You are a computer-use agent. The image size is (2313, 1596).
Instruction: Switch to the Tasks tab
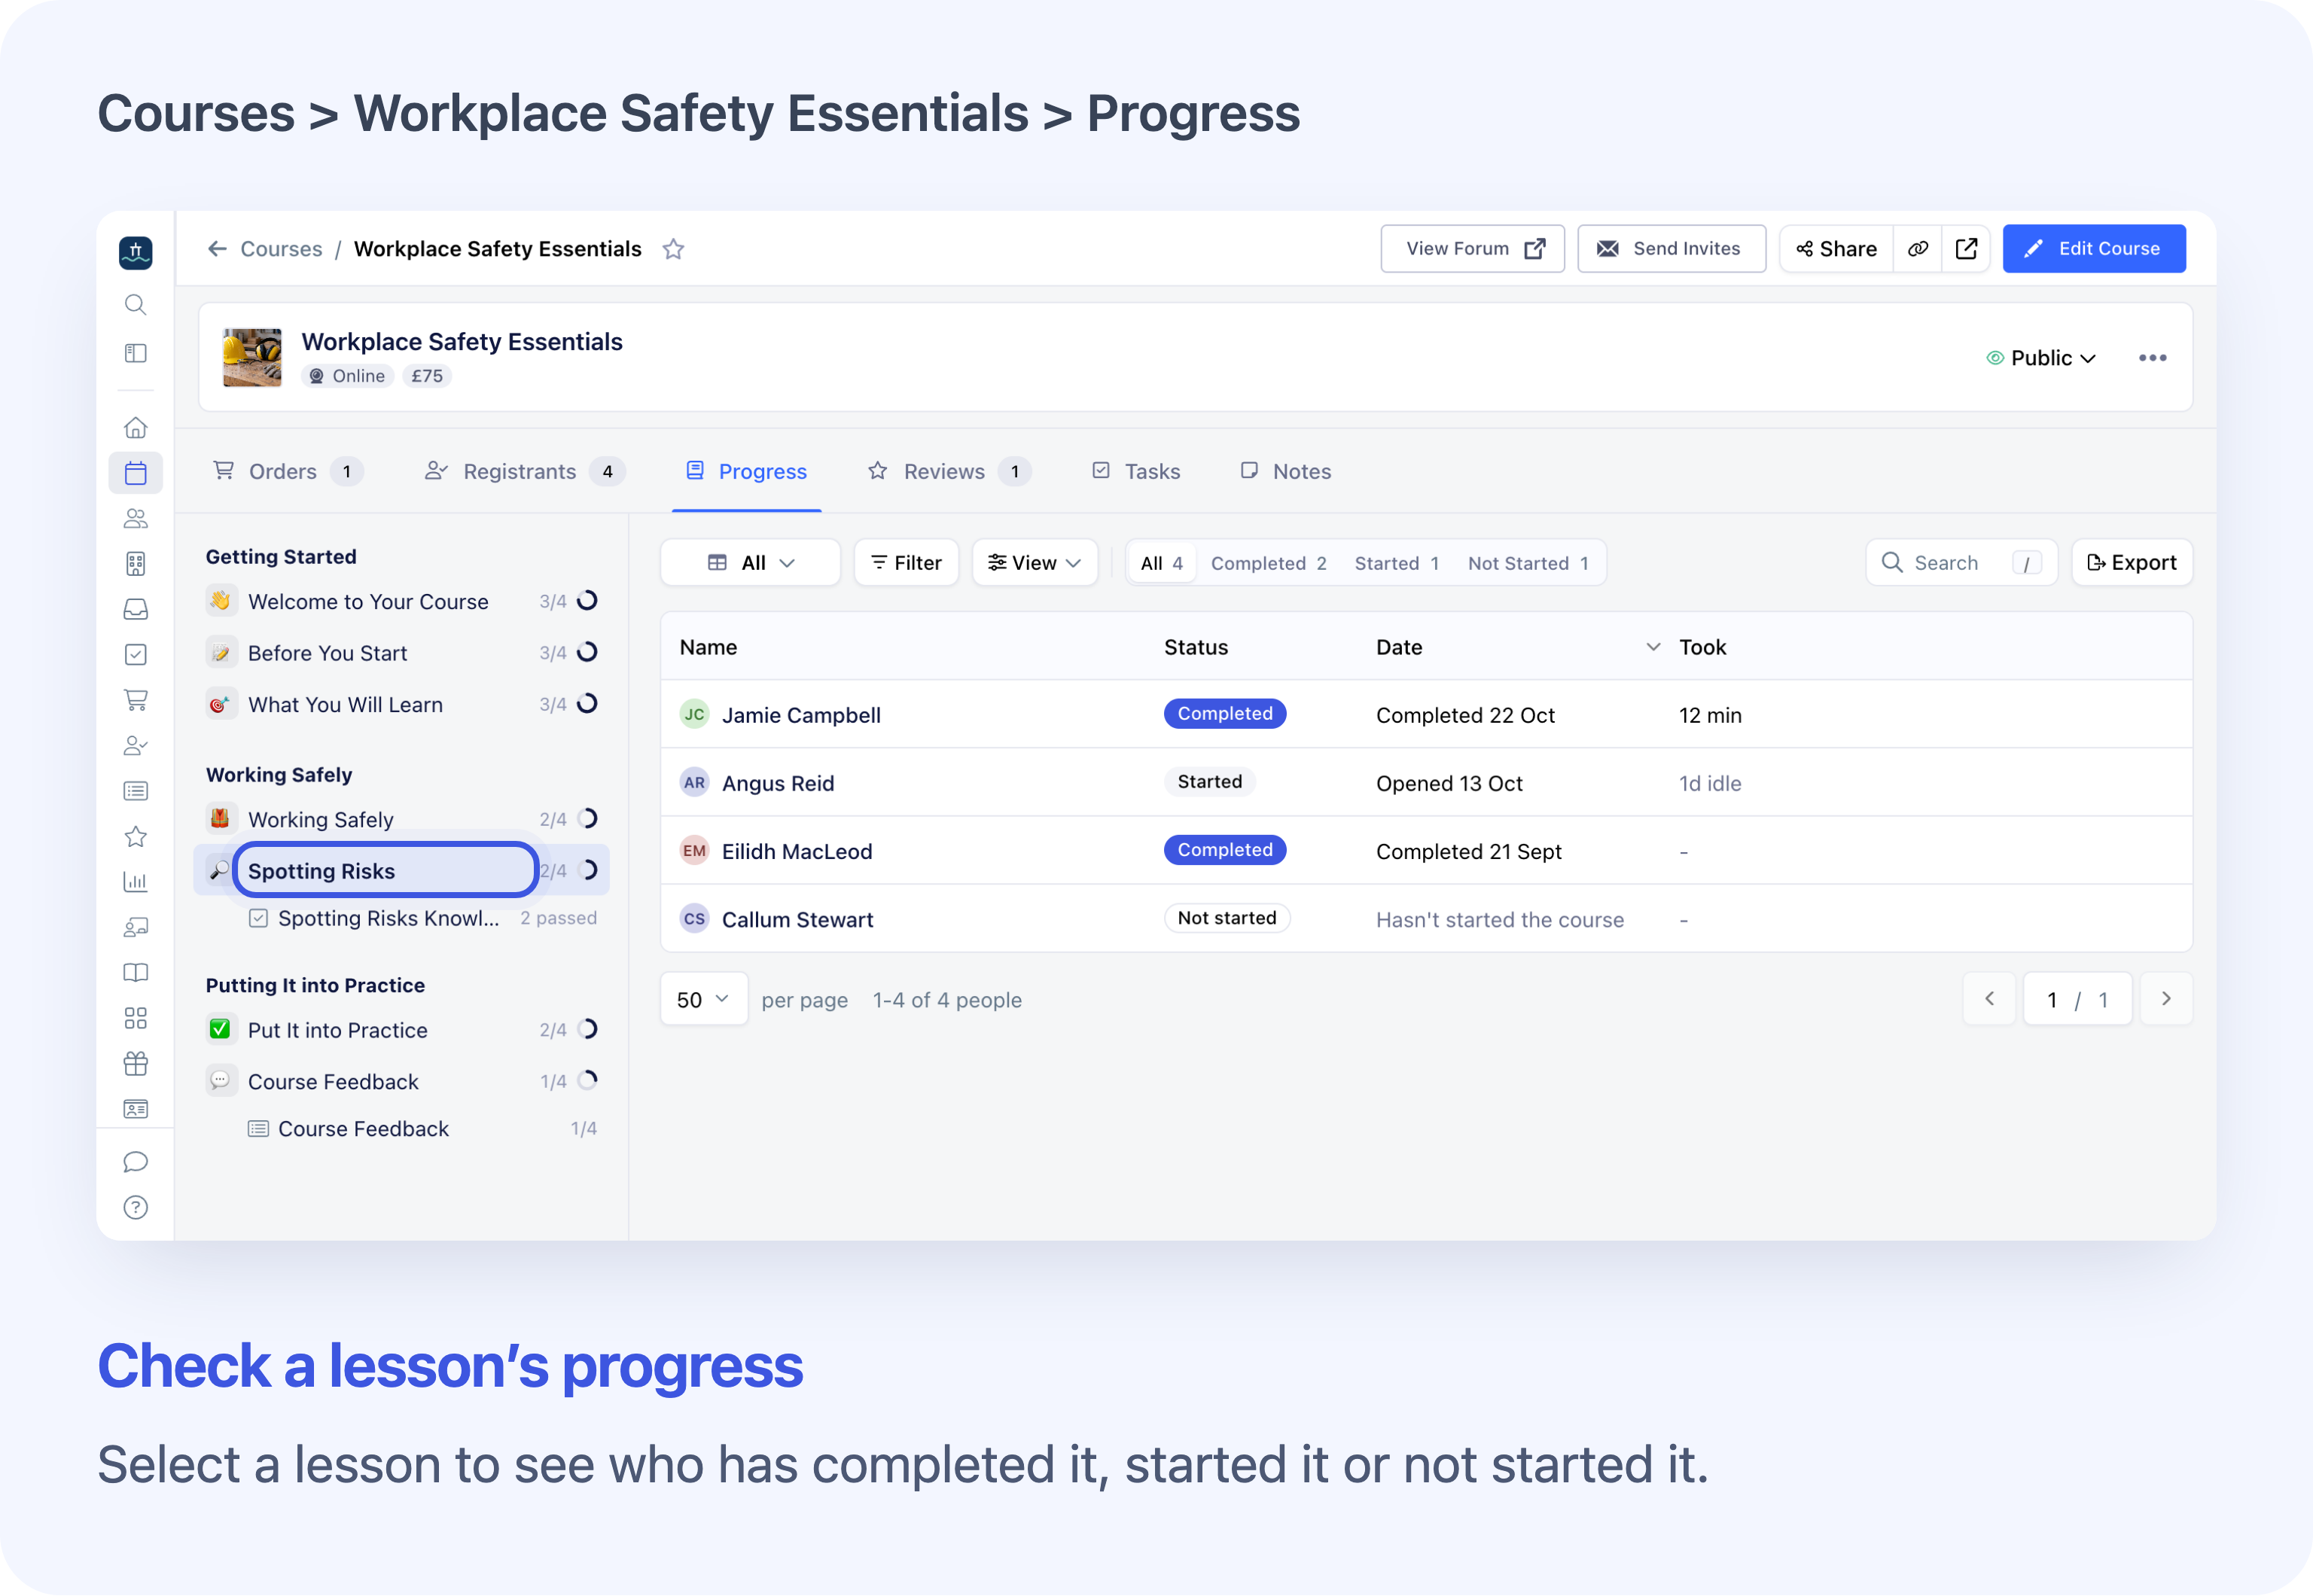coord(1135,471)
